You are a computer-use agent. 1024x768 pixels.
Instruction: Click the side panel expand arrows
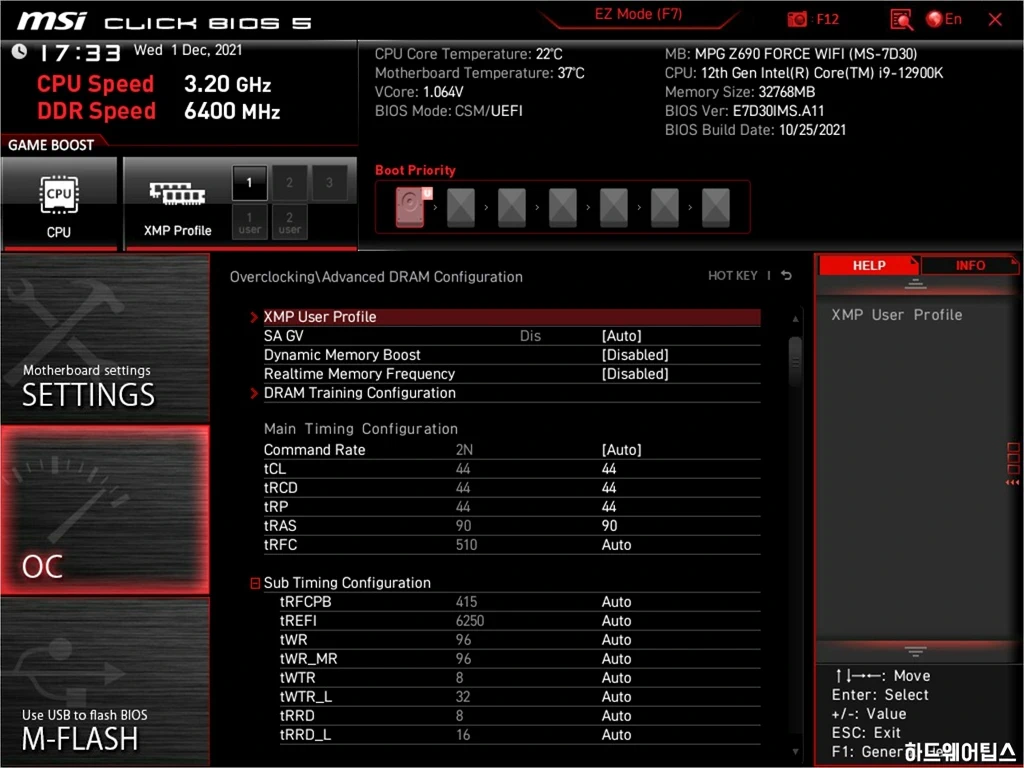tap(1012, 483)
